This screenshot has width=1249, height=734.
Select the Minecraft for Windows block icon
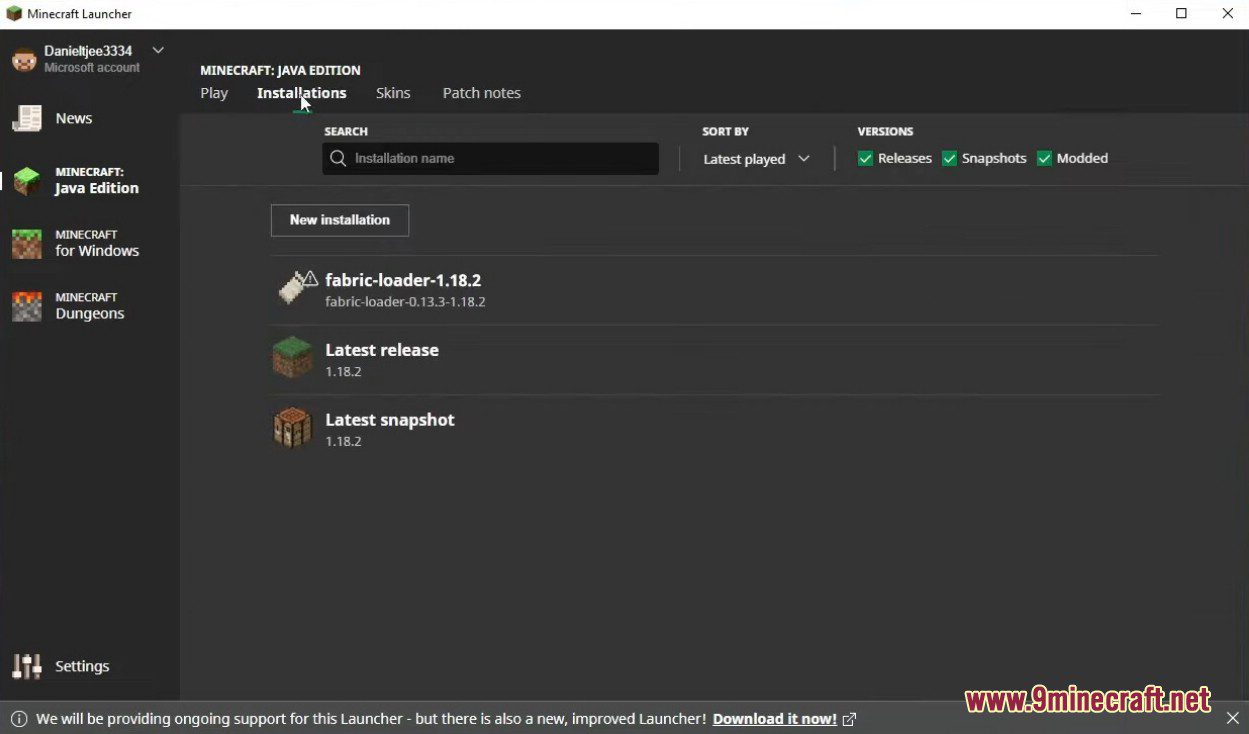[x=27, y=243]
